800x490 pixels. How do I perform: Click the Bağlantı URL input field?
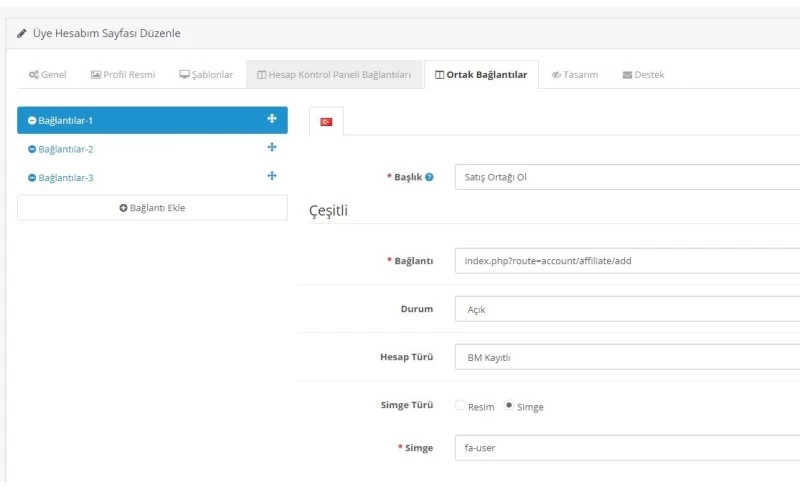[x=627, y=261]
